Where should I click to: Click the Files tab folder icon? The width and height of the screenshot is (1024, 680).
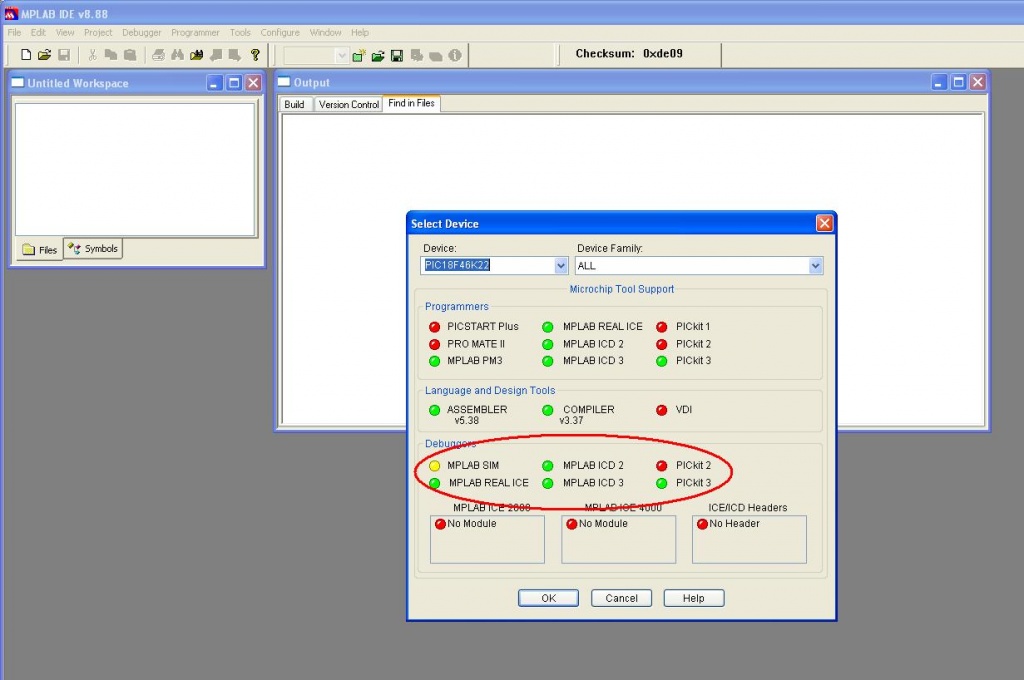coord(28,250)
